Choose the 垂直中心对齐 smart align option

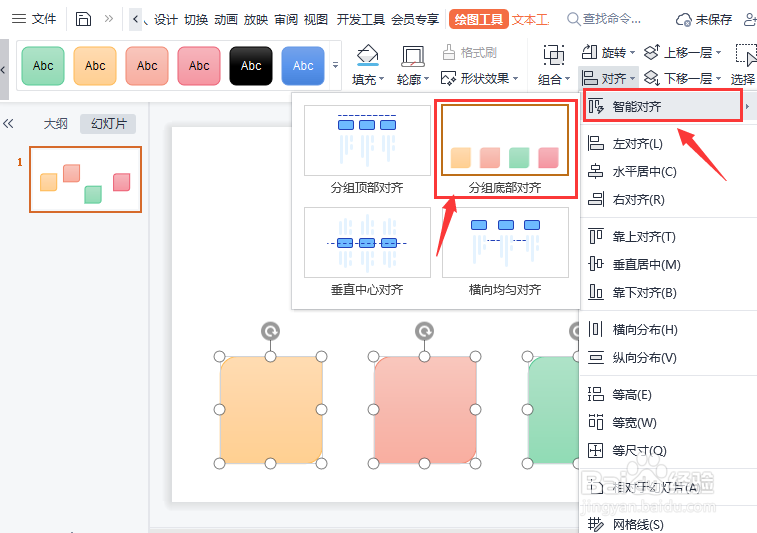pos(367,252)
